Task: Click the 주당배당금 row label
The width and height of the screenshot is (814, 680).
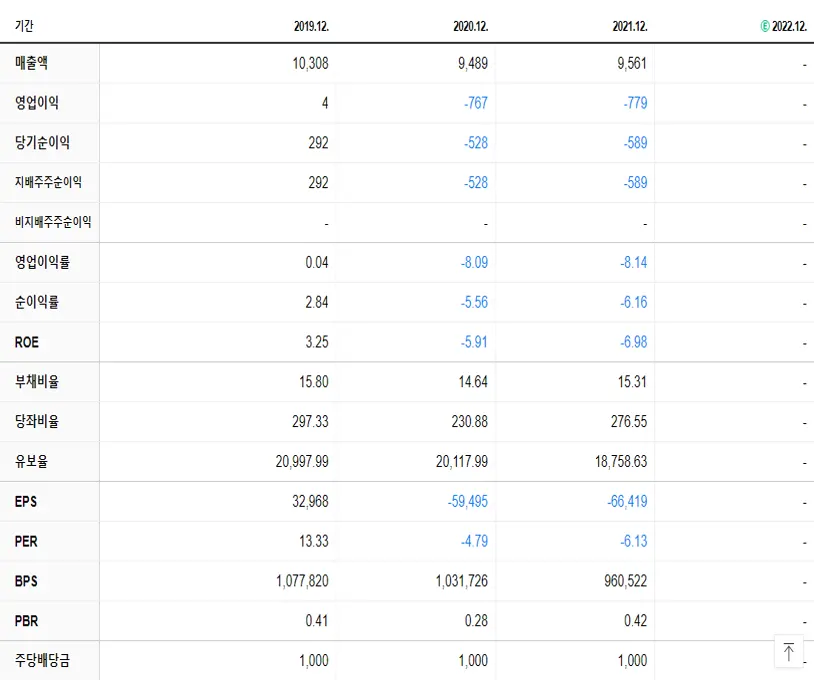Action: pyautogui.click(x=42, y=660)
